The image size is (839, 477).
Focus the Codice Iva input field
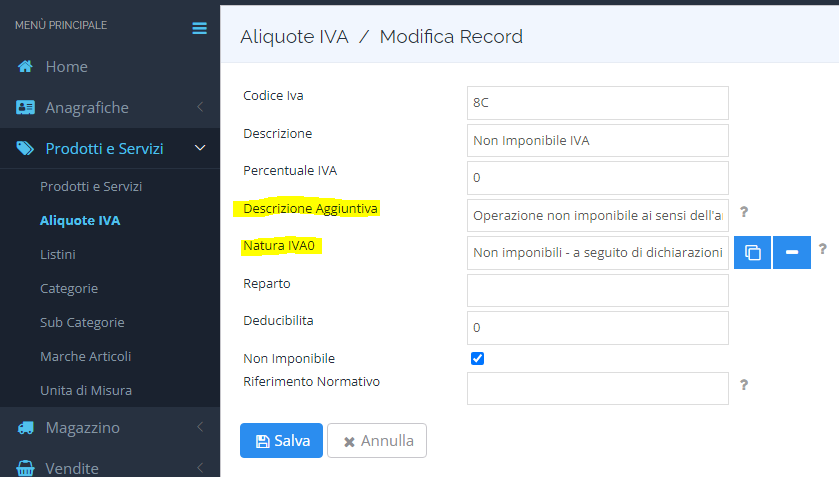point(597,103)
